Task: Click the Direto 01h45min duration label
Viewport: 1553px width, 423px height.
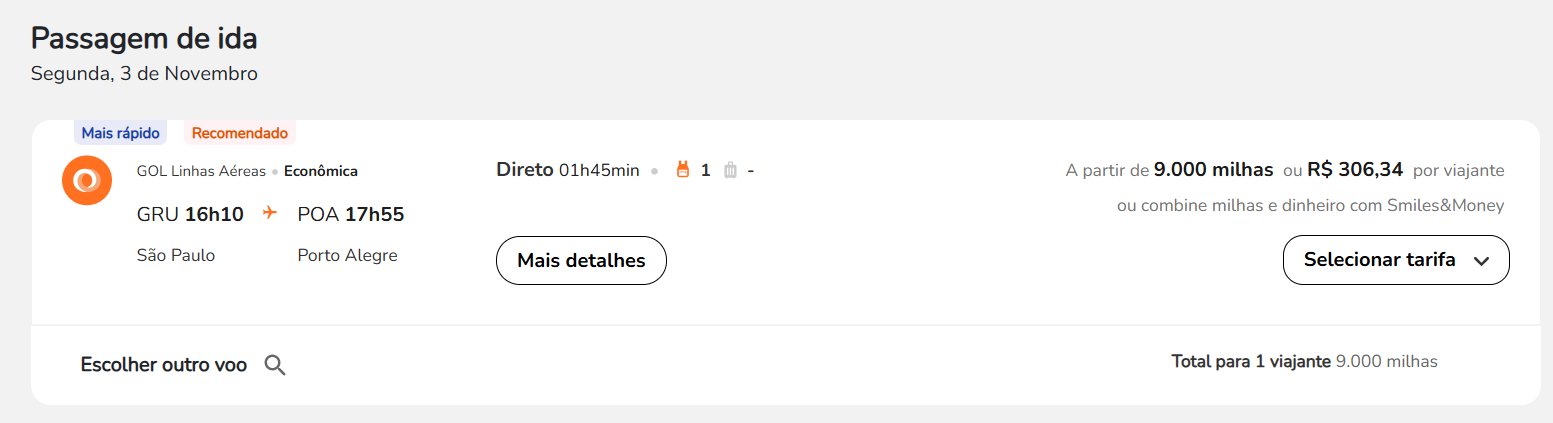Action: 567,170
